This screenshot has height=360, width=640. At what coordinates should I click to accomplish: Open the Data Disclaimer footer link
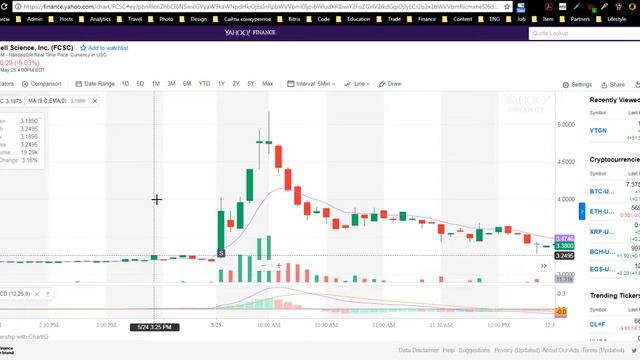pyautogui.click(x=418, y=350)
